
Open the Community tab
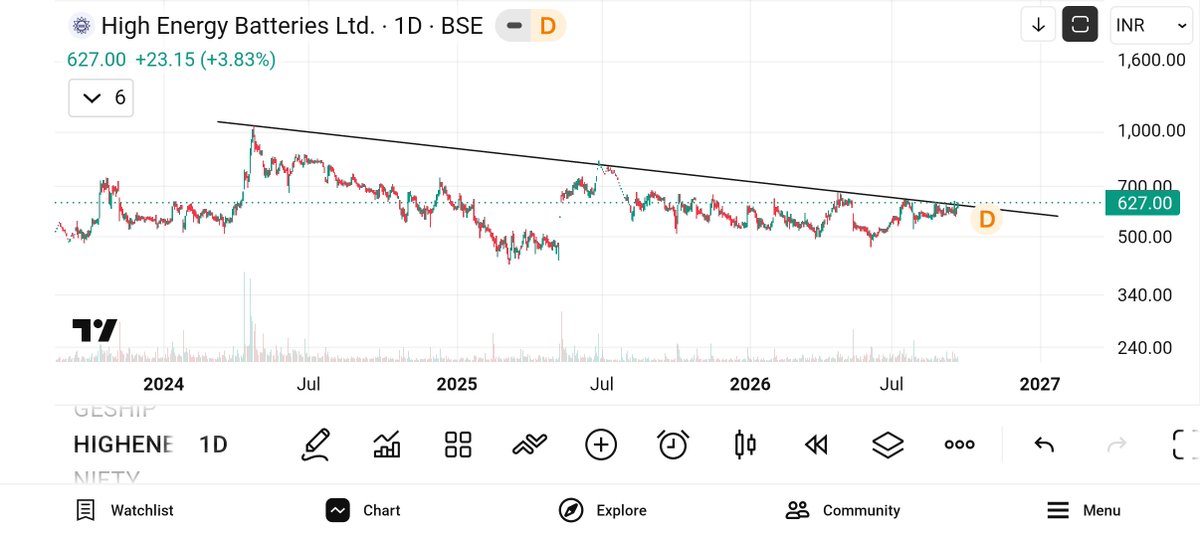[843, 510]
